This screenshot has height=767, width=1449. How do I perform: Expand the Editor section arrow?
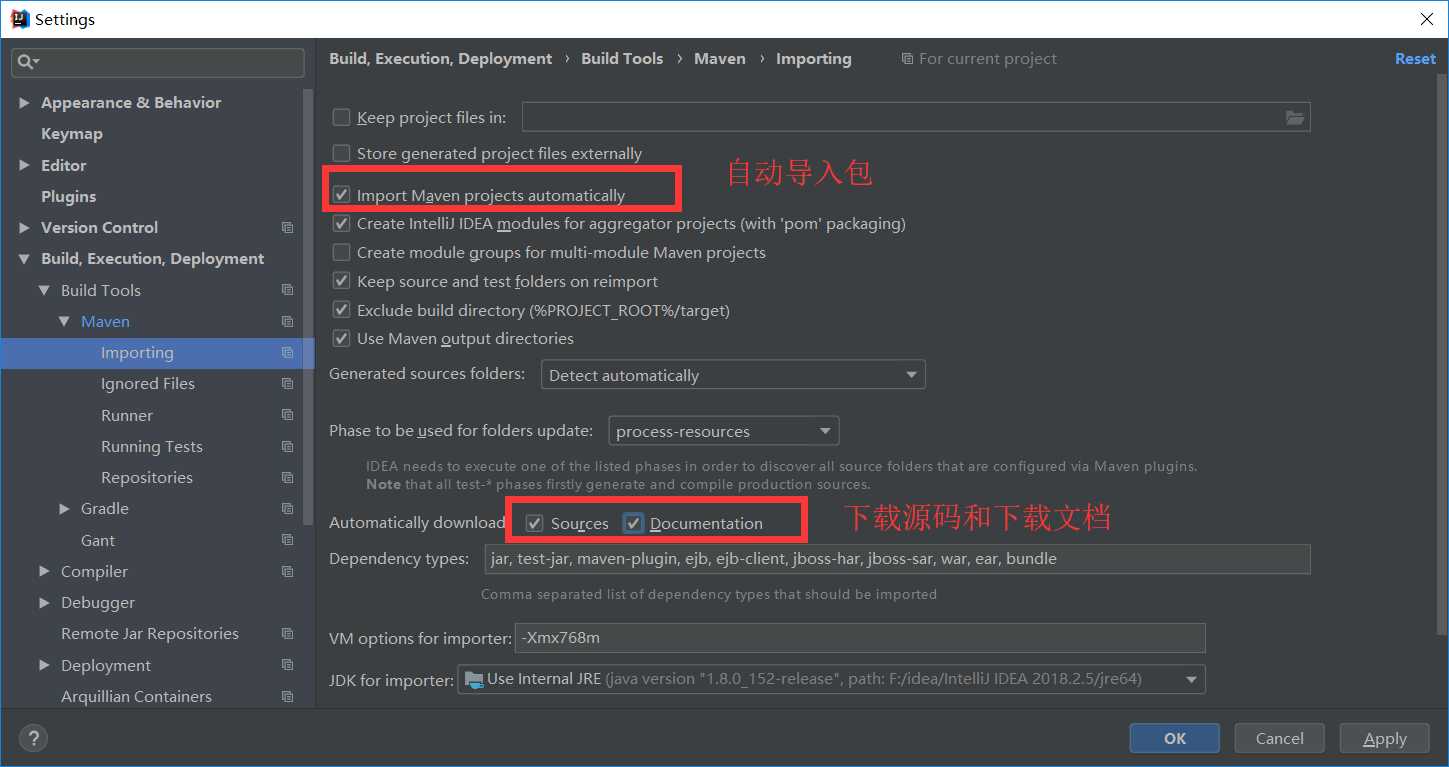24,165
